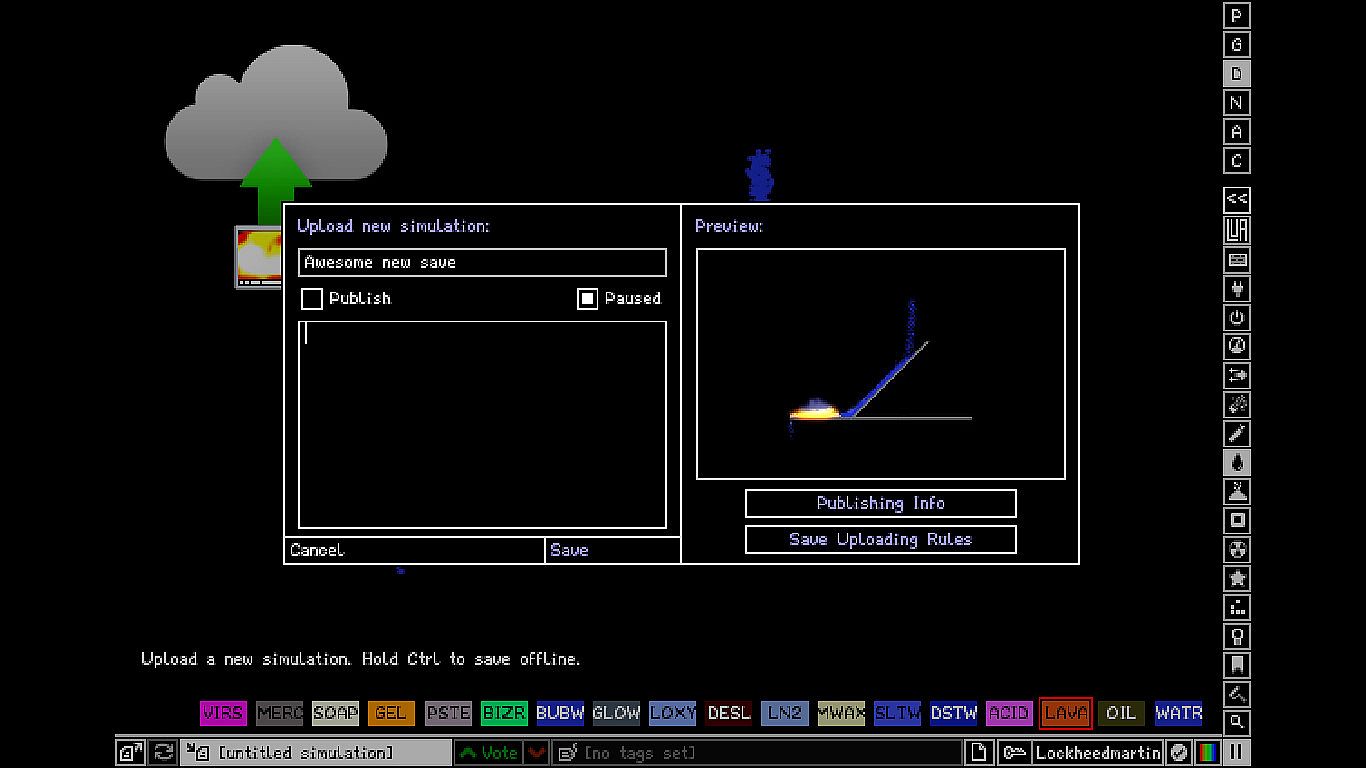Click the New simulation page icon
The image size is (1366, 768).
980,753
